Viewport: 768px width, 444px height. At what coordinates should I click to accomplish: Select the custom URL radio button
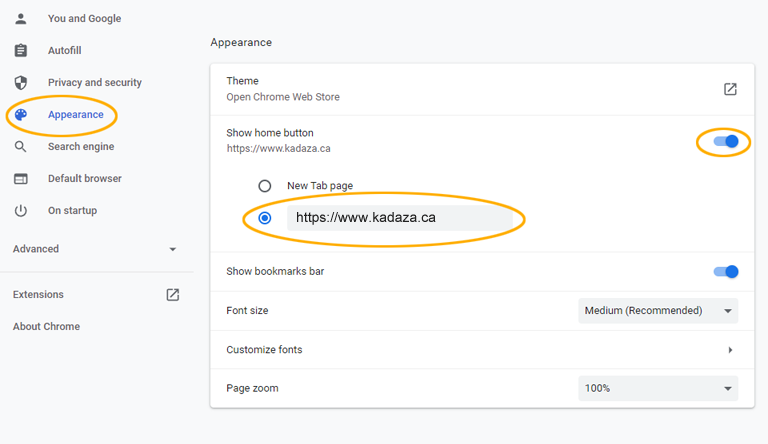click(x=264, y=218)
